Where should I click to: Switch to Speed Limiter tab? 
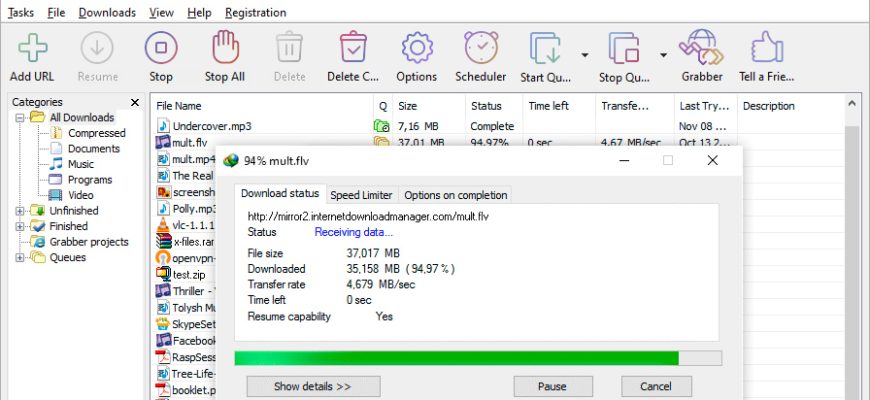(x=361, y=195)
